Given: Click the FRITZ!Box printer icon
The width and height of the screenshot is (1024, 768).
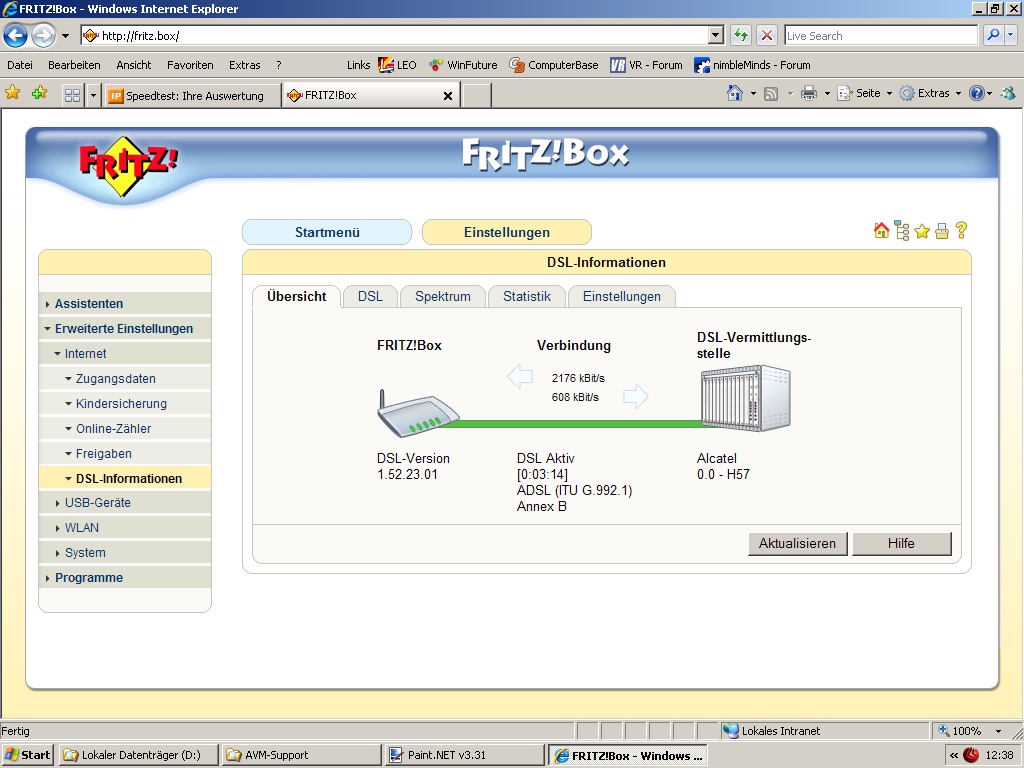Looking at the screenshot, I should [x=942, y=231].
